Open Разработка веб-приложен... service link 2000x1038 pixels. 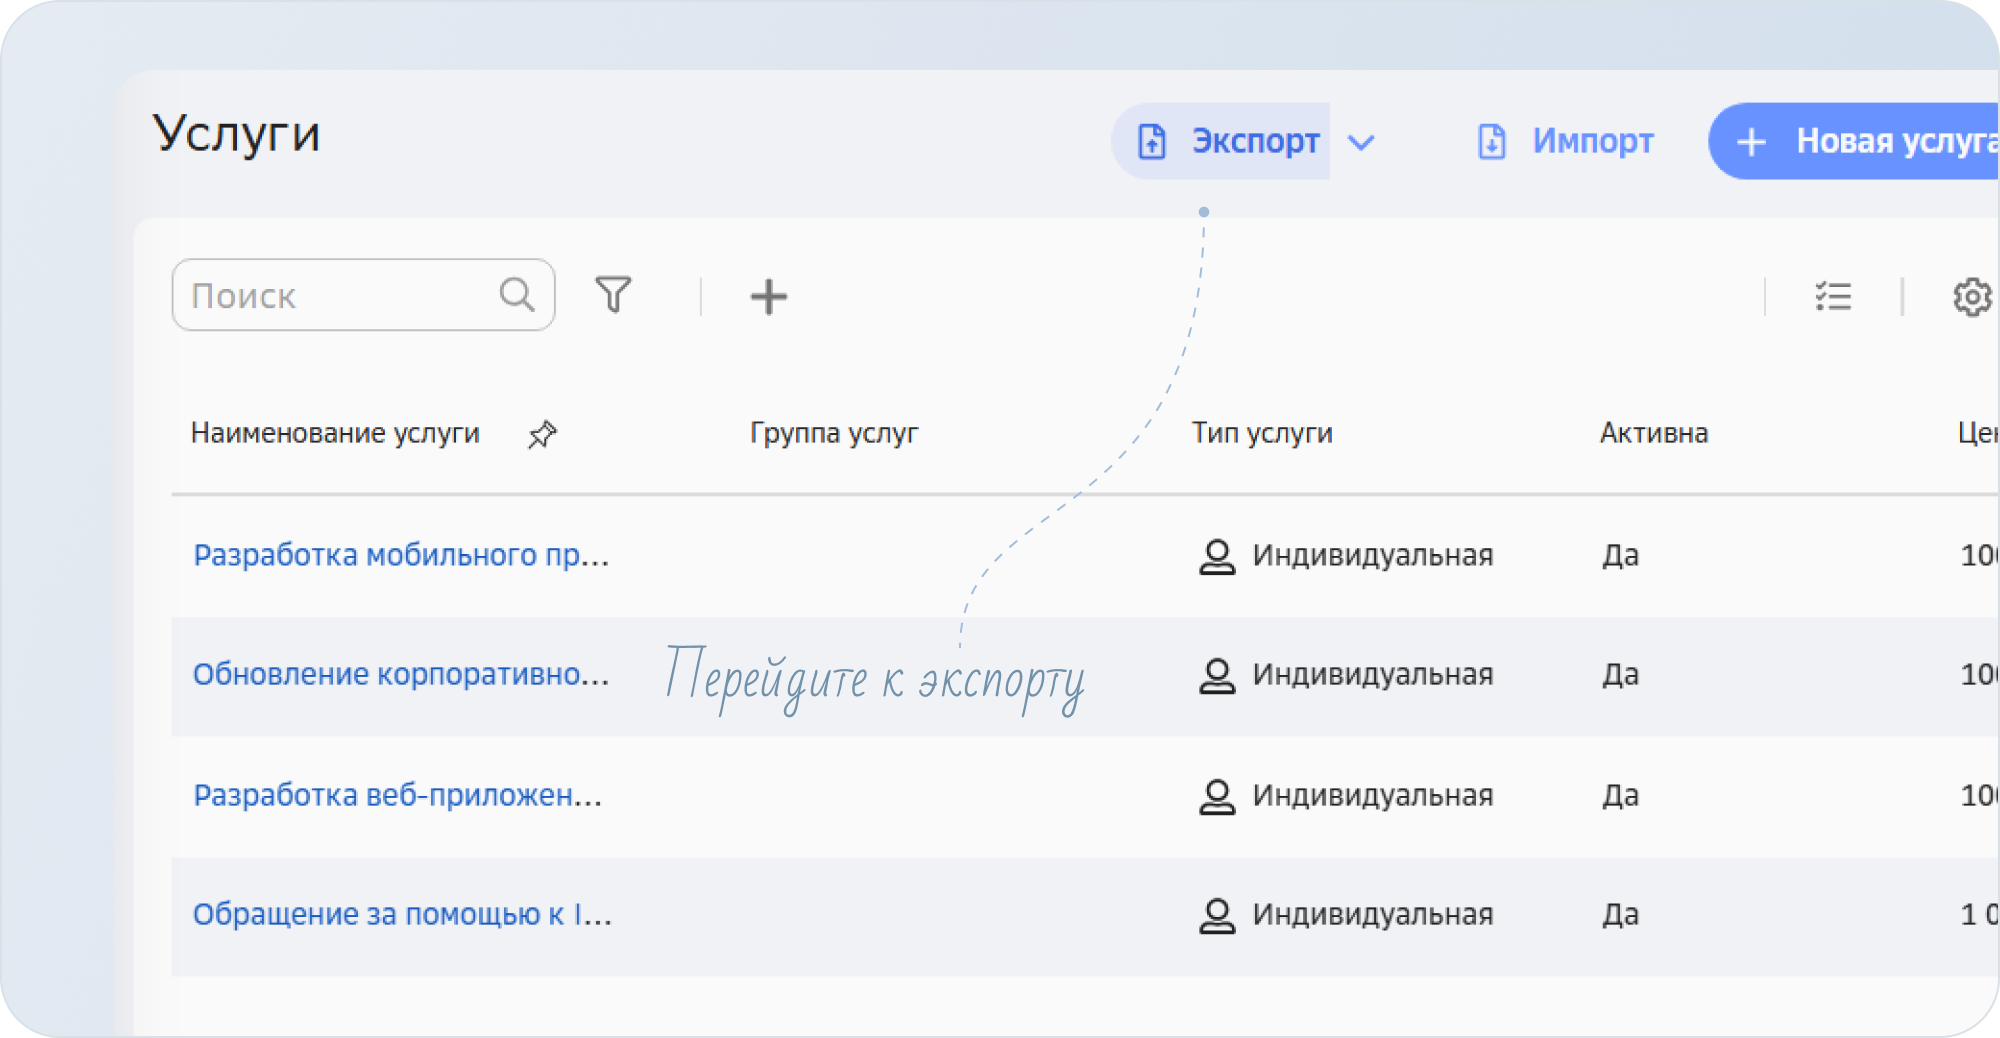coord(398,796)
